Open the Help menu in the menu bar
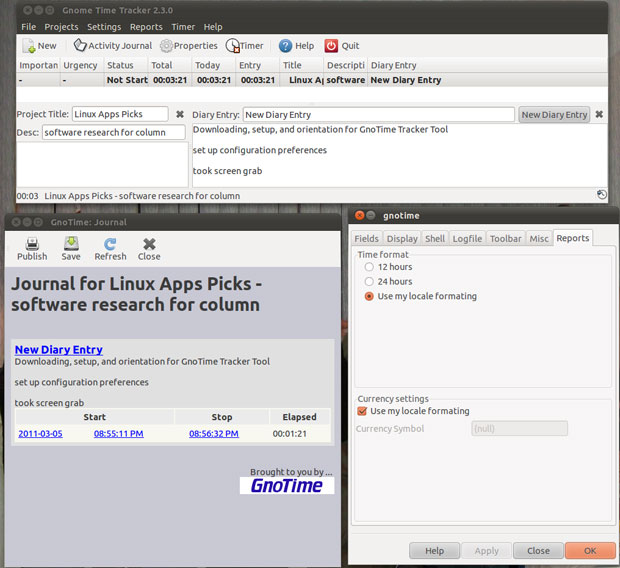The width and height of the screenshot is (620, 568). pyautogui.click(x=213, y=27)
